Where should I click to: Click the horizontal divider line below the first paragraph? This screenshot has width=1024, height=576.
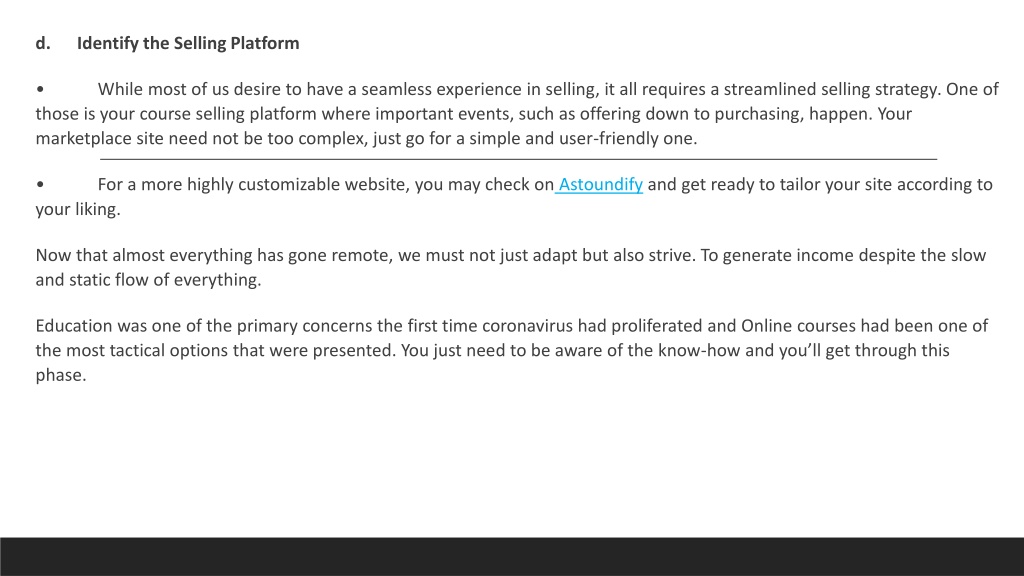pyautogui.click(x=519, y=159)
